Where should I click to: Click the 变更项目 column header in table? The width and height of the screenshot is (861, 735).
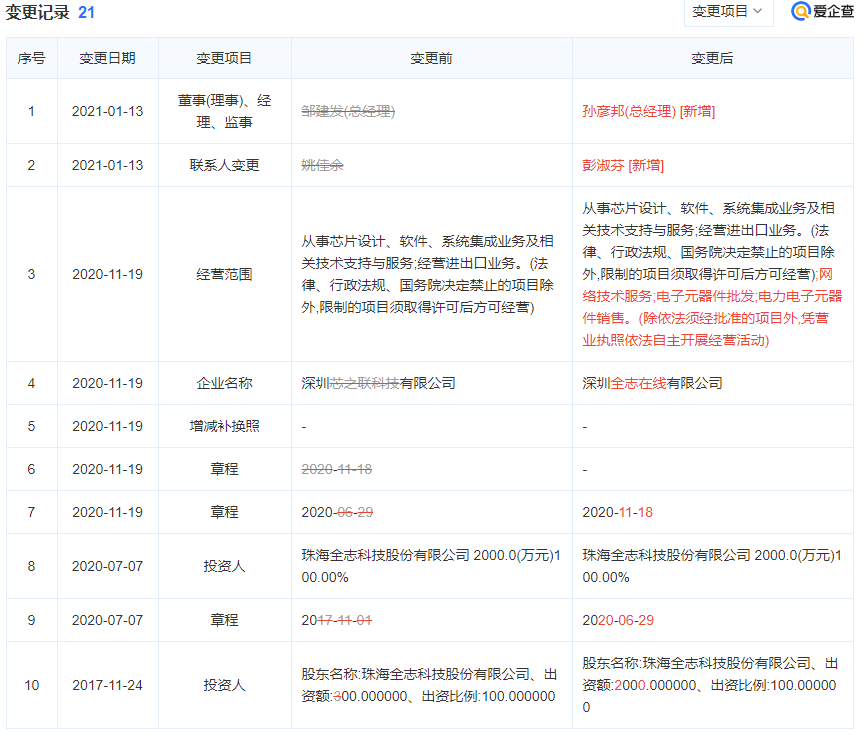(224, 58)
